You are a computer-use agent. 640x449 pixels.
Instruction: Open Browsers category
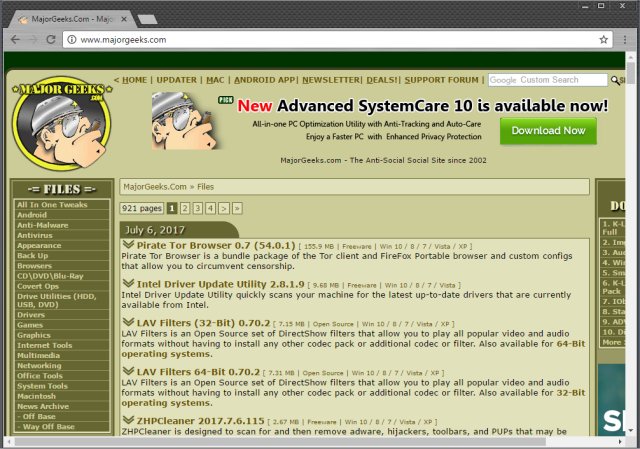click(x=62, y=266)
